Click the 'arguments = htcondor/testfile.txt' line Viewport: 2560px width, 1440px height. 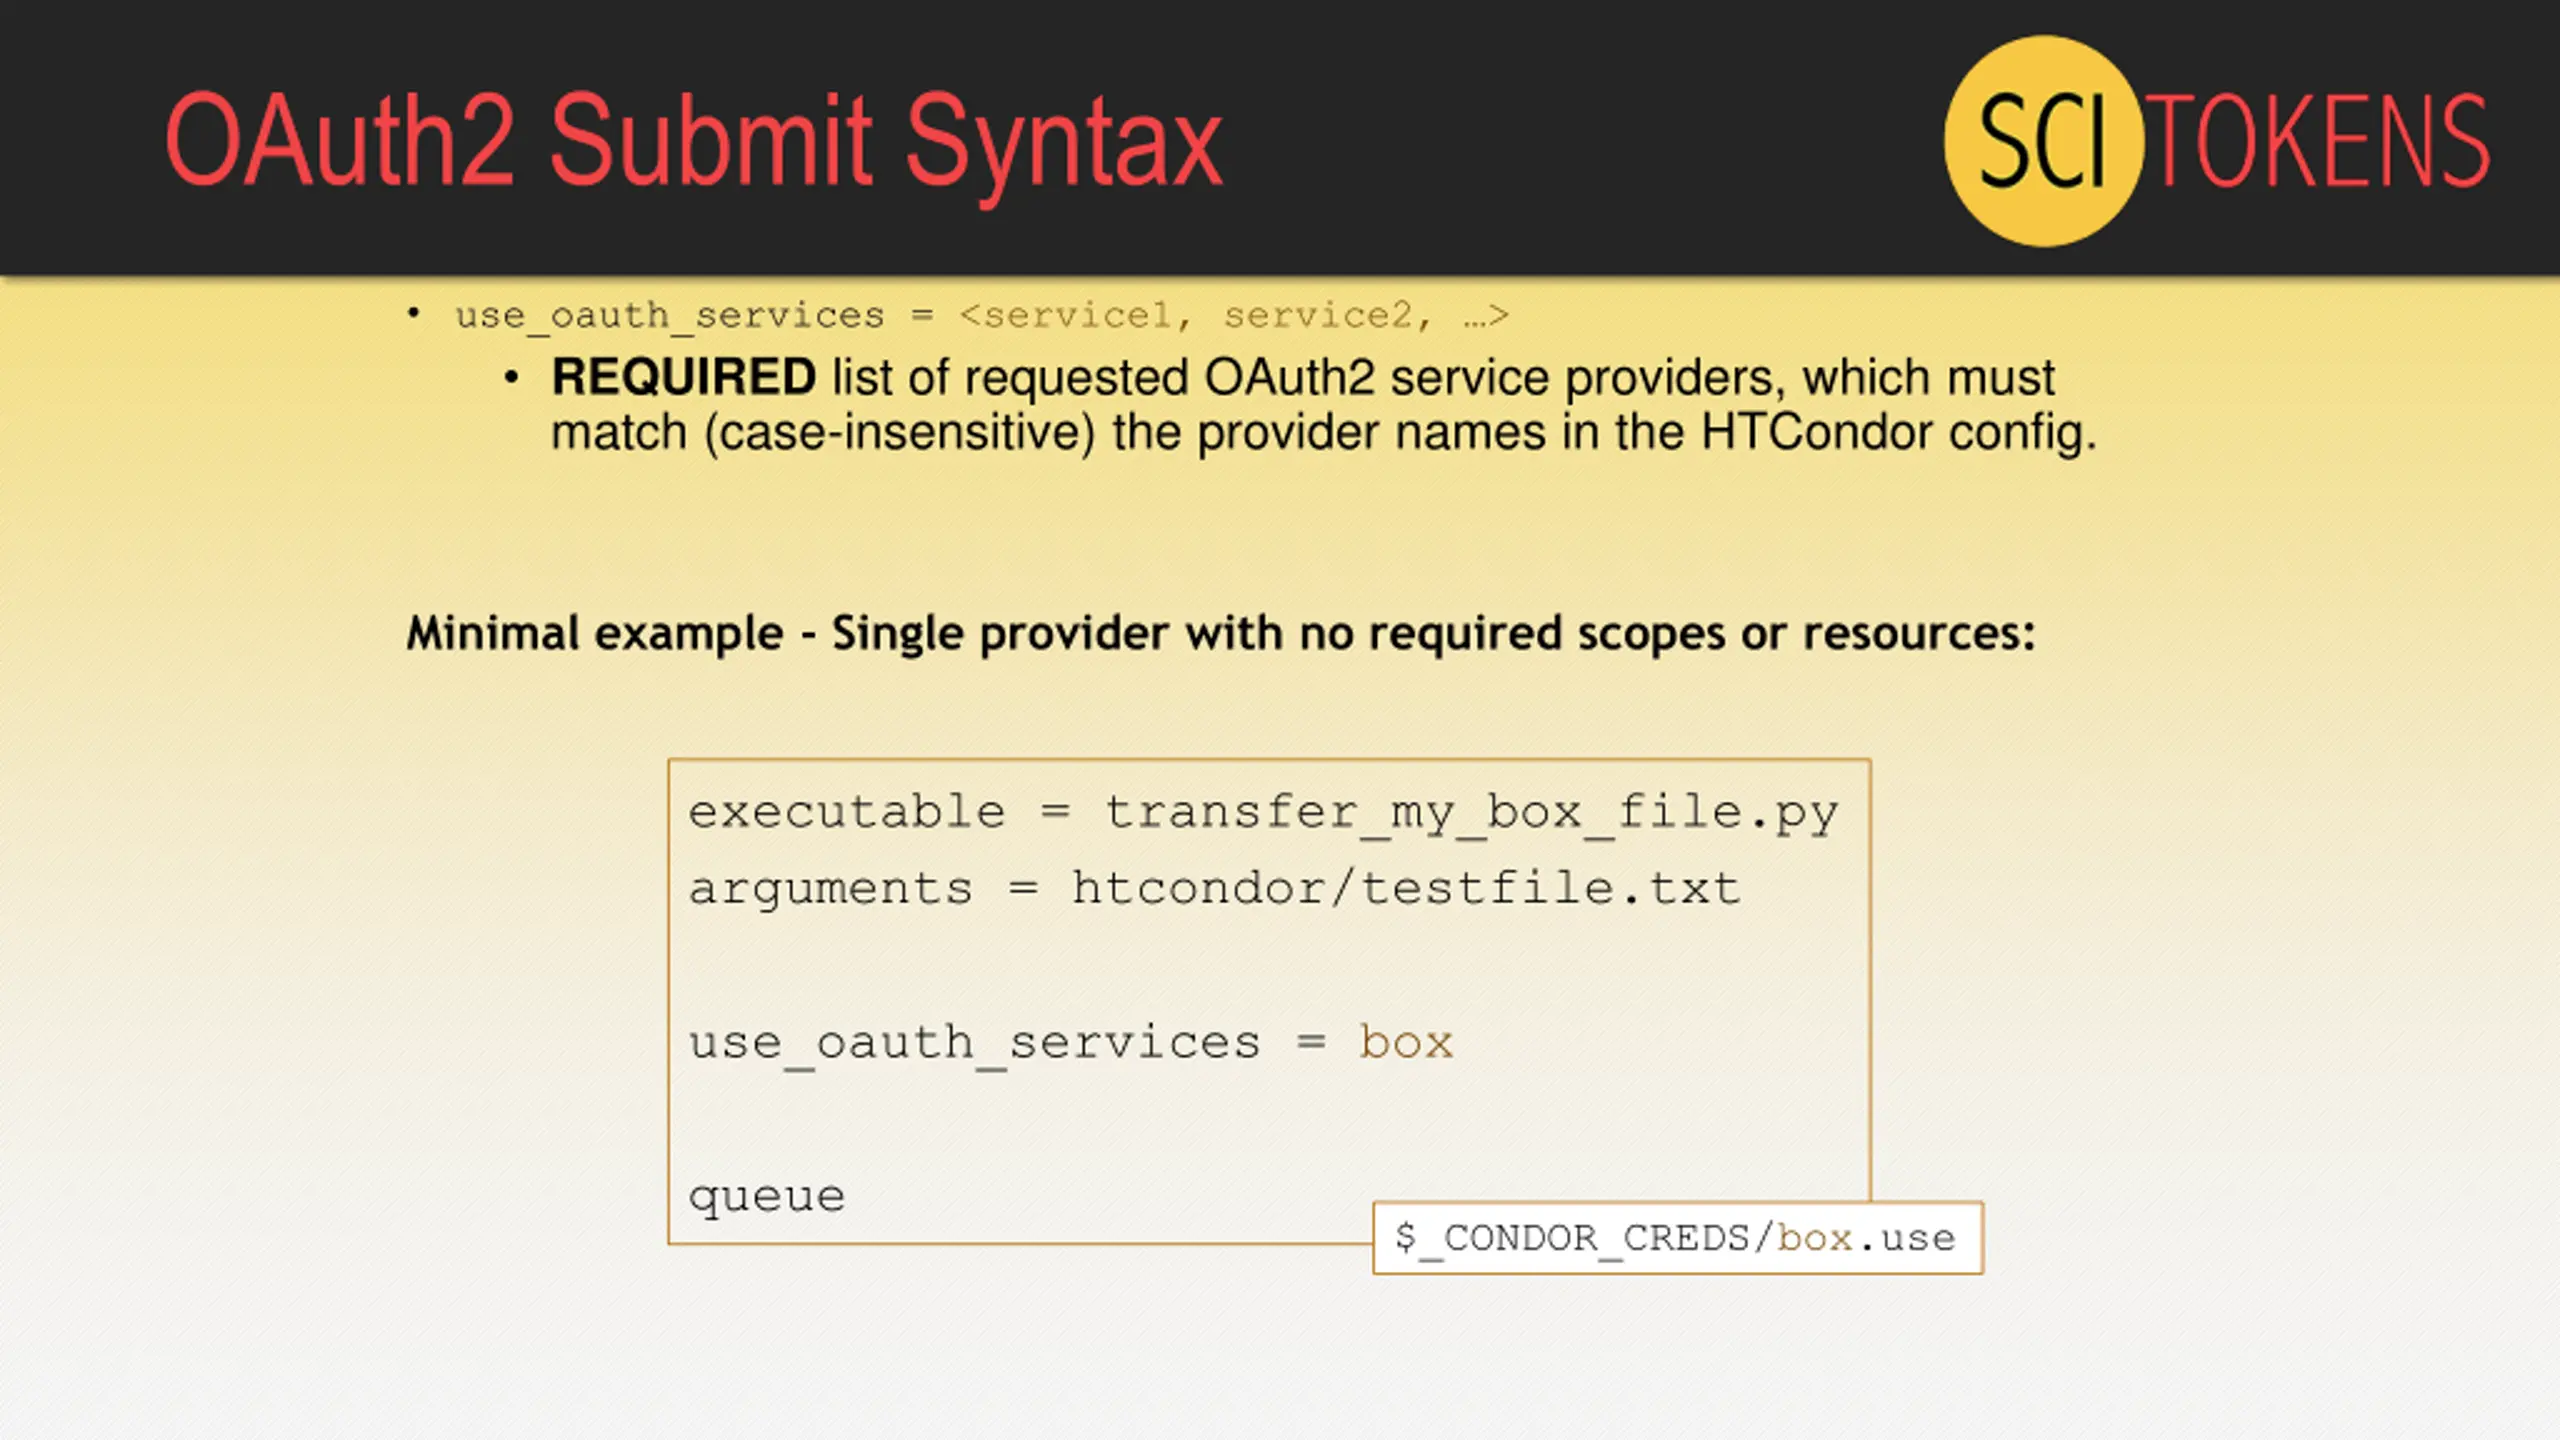point(1214,889)
